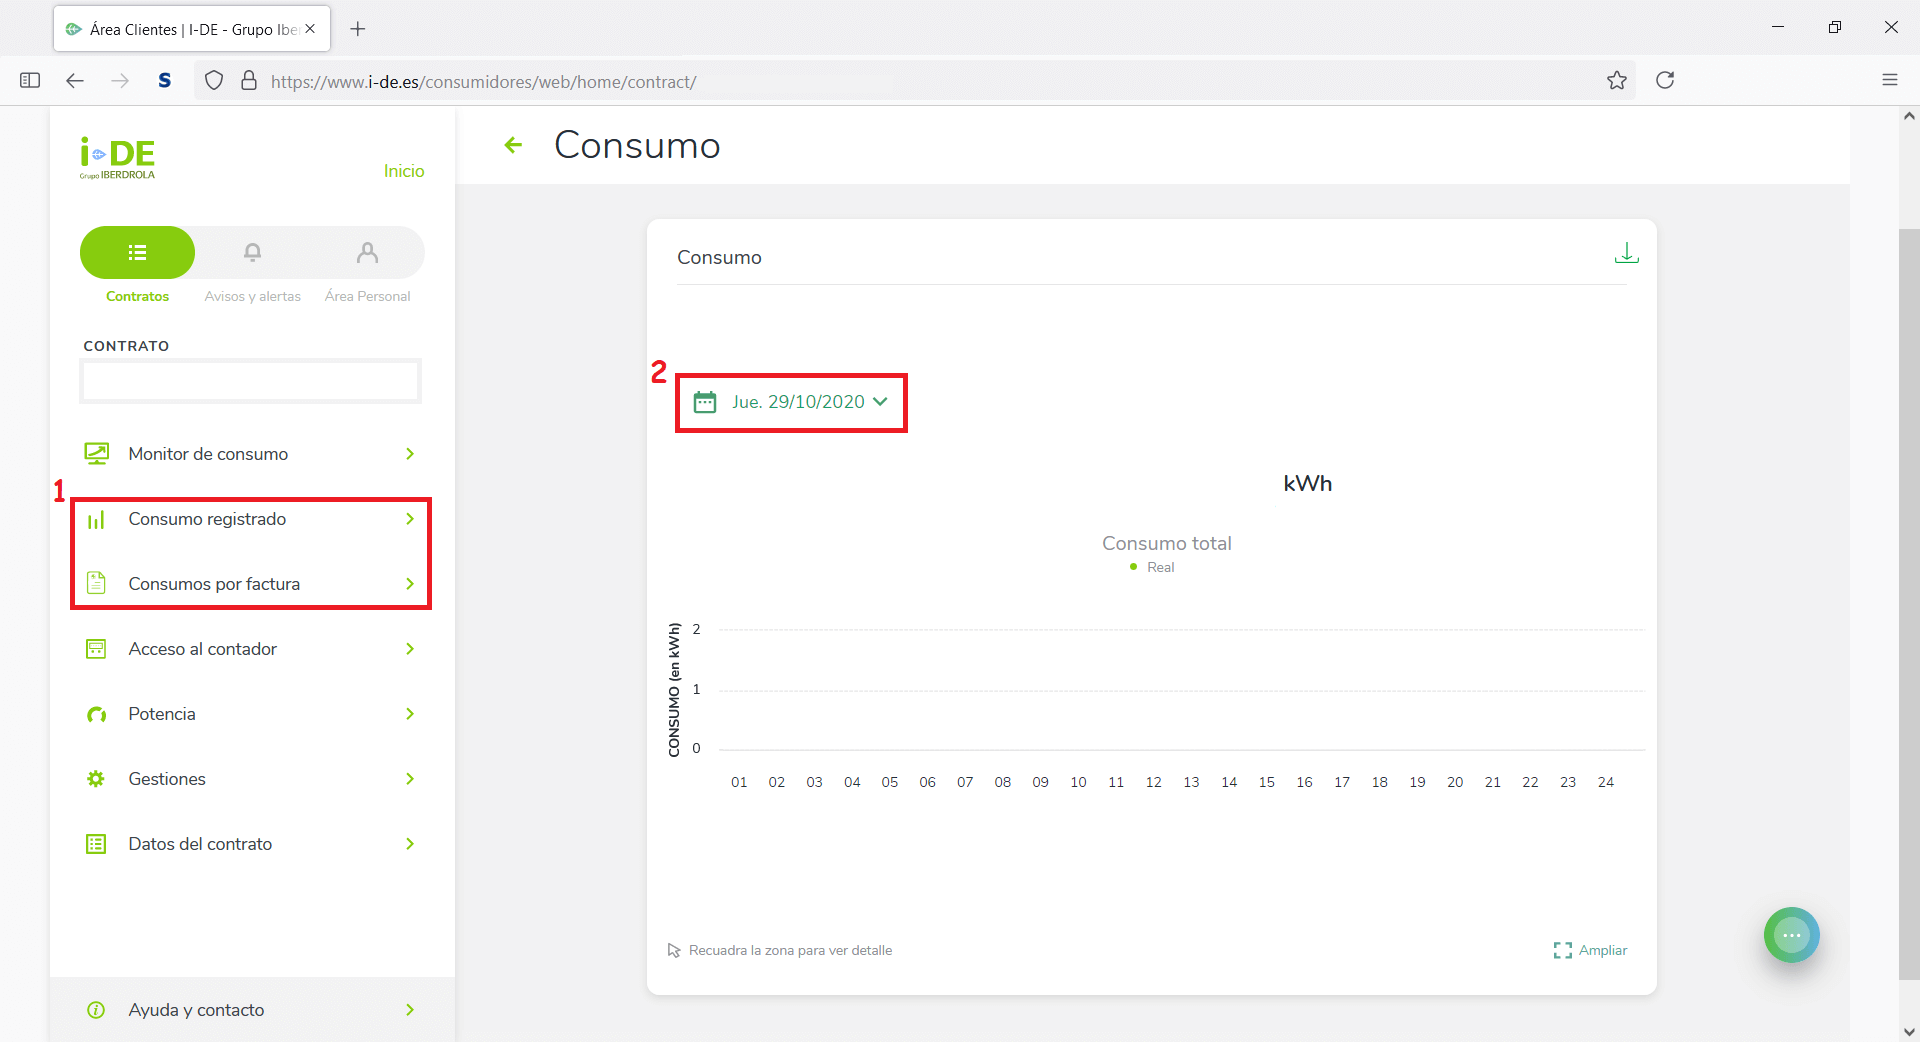The width and height of the screenshot is (1920, 1042).
Task: Click the CONTRATO input field
Action: (250, 381)
